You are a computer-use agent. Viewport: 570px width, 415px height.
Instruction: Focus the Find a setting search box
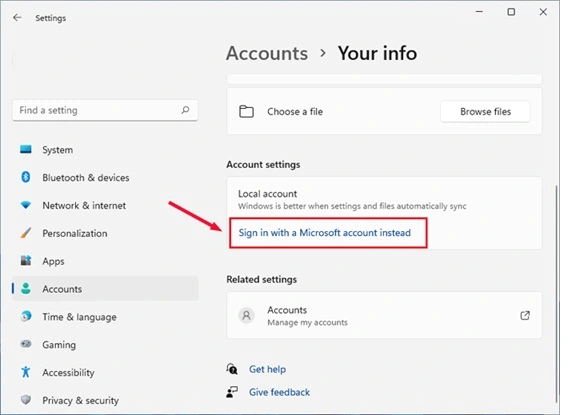click(105, 110)
